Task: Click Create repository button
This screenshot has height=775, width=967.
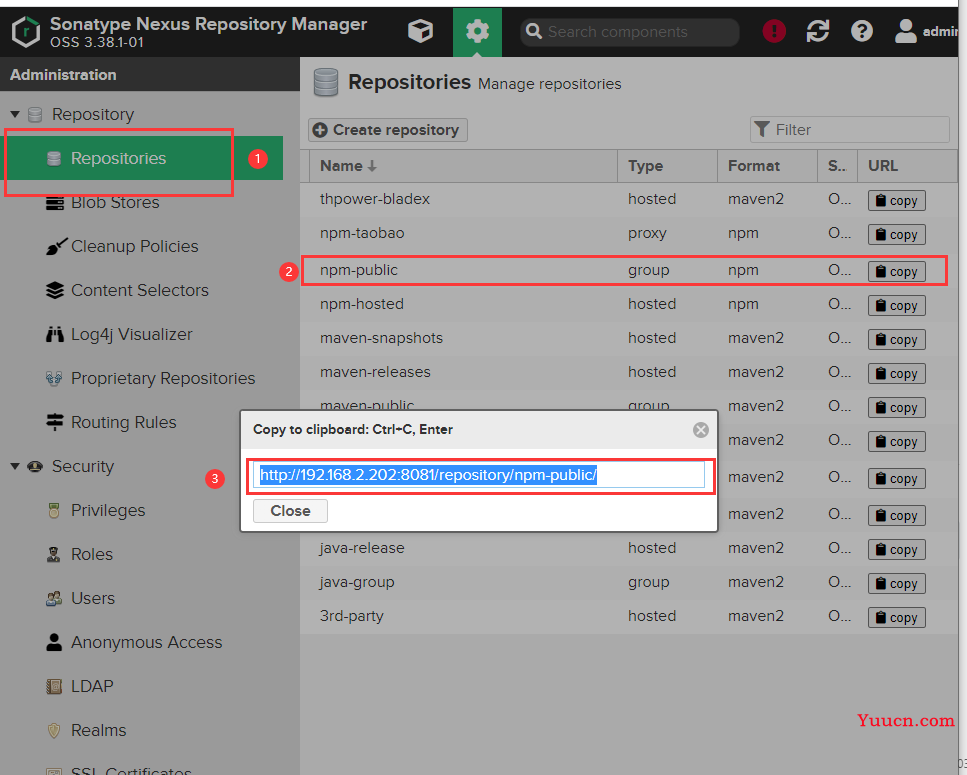Action: (x=388, y=130)
